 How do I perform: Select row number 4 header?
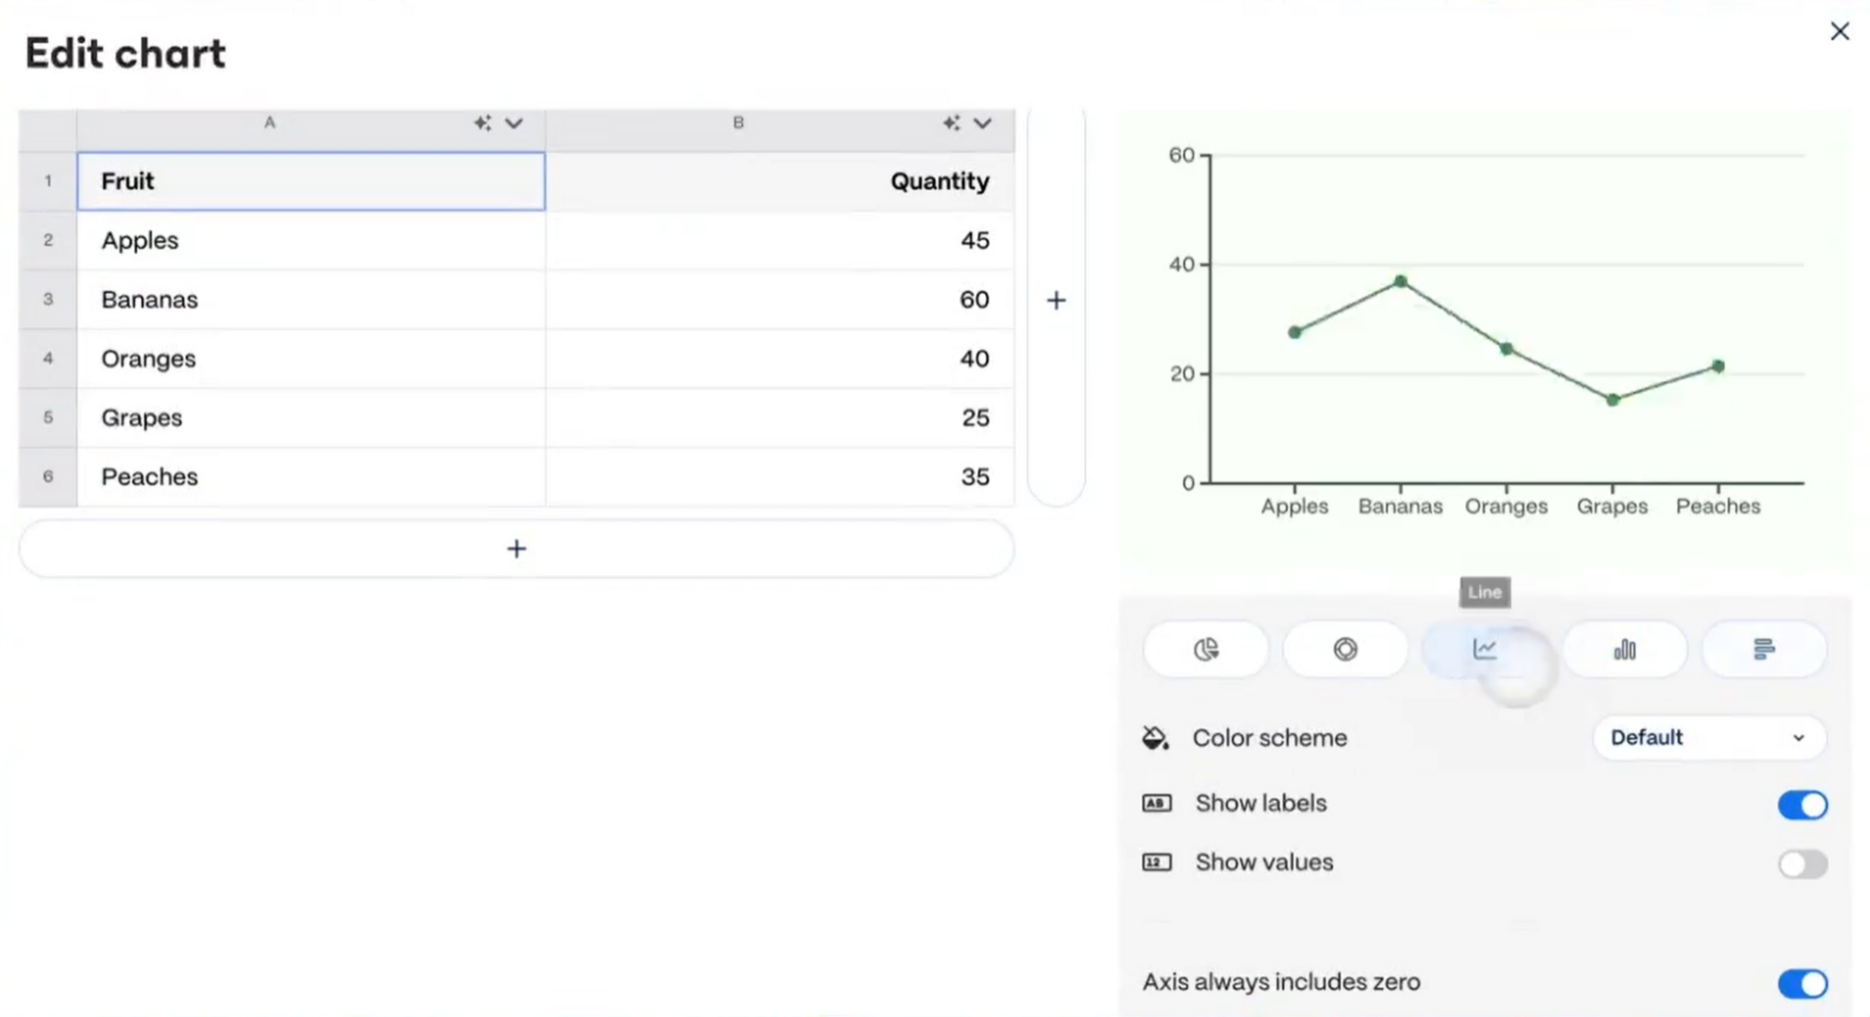click(47, 358)
